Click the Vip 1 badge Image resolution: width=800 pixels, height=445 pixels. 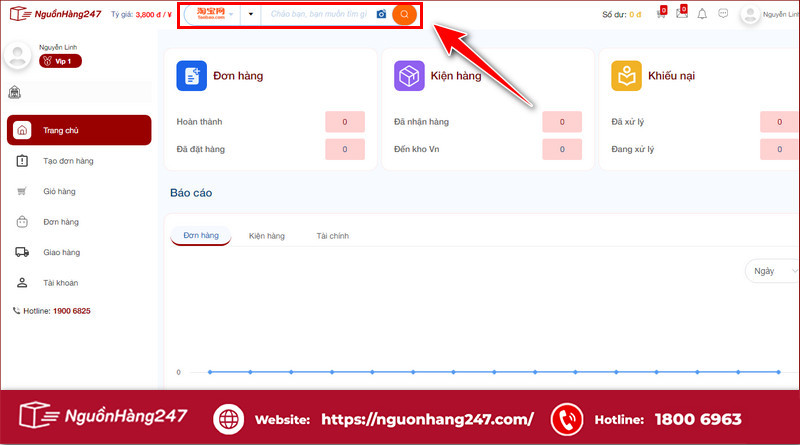(x=61, y=61)
